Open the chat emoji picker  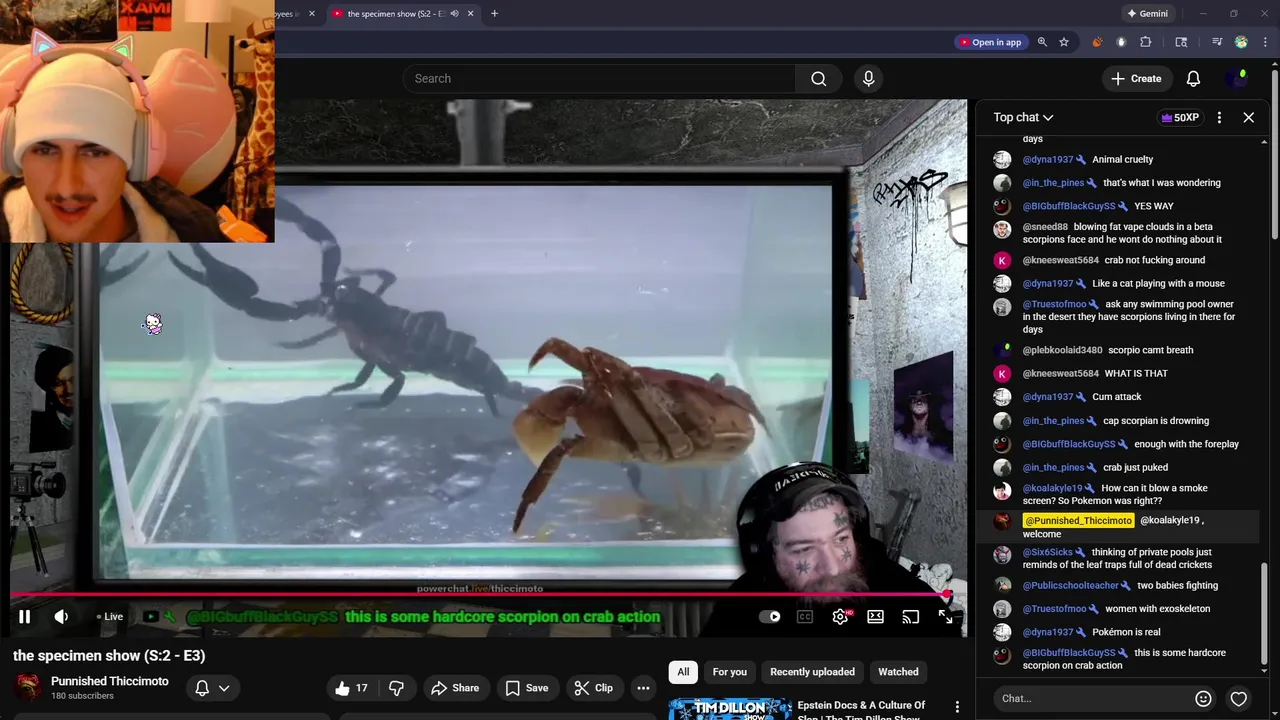pyautogui.click(x=1203, y=698)
